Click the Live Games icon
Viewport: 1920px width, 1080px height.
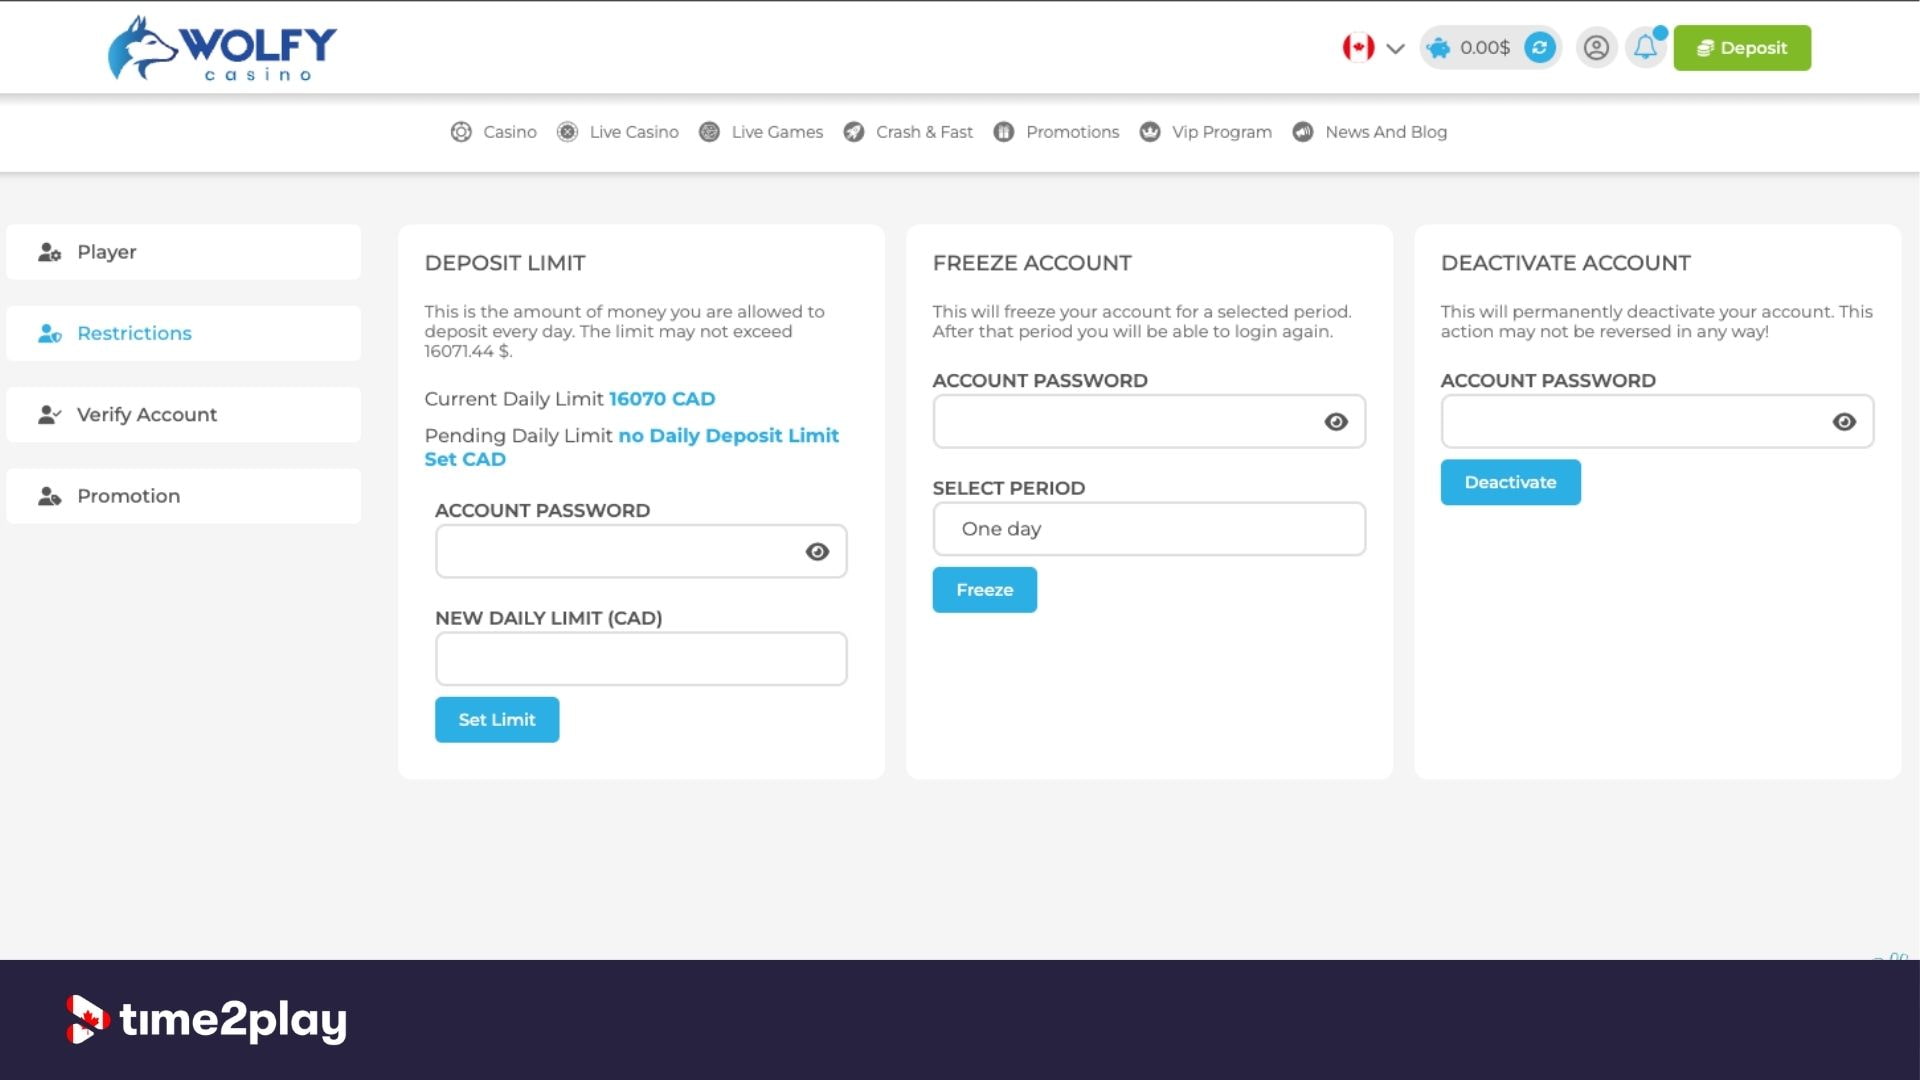pyautogui.click(x=709, y=132)
